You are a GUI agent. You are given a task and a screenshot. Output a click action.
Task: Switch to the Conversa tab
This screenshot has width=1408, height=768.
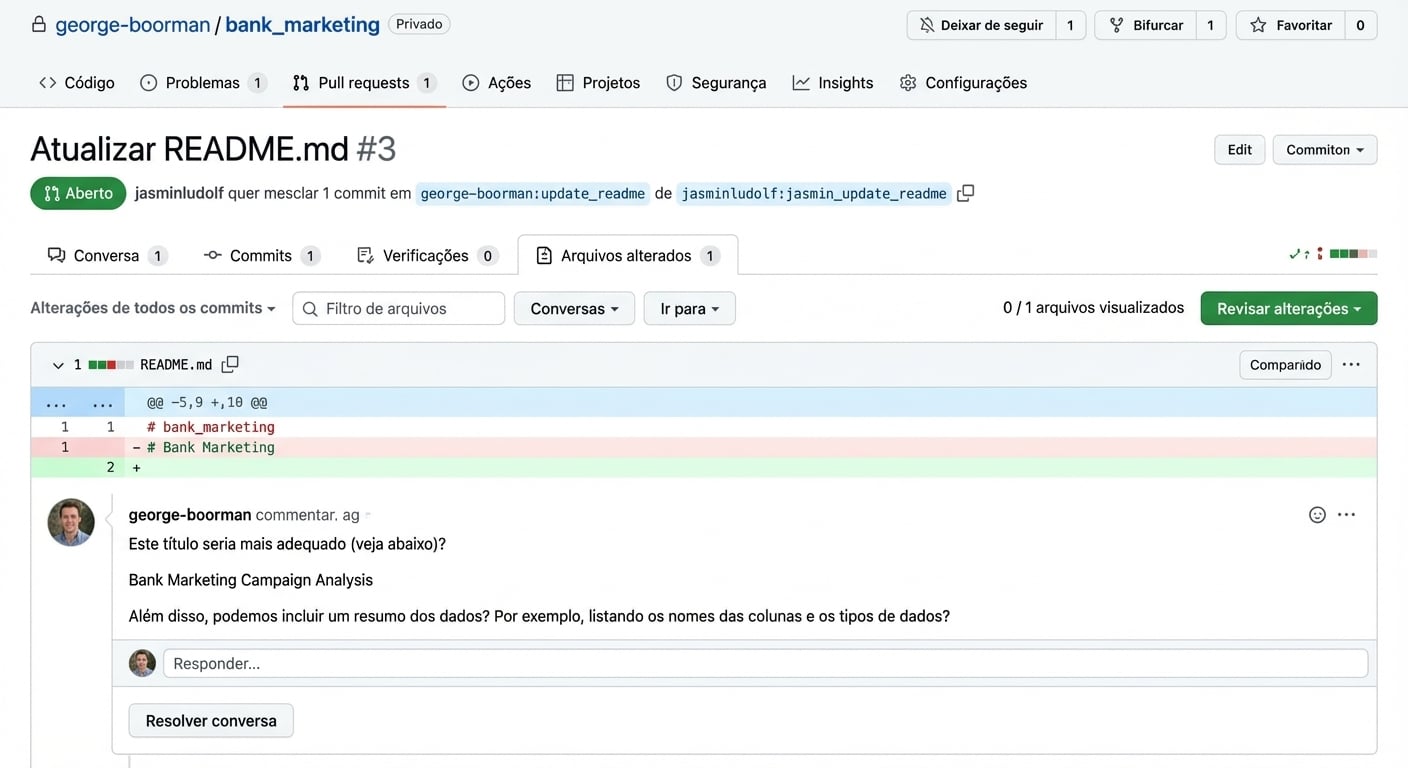(107, 255)
